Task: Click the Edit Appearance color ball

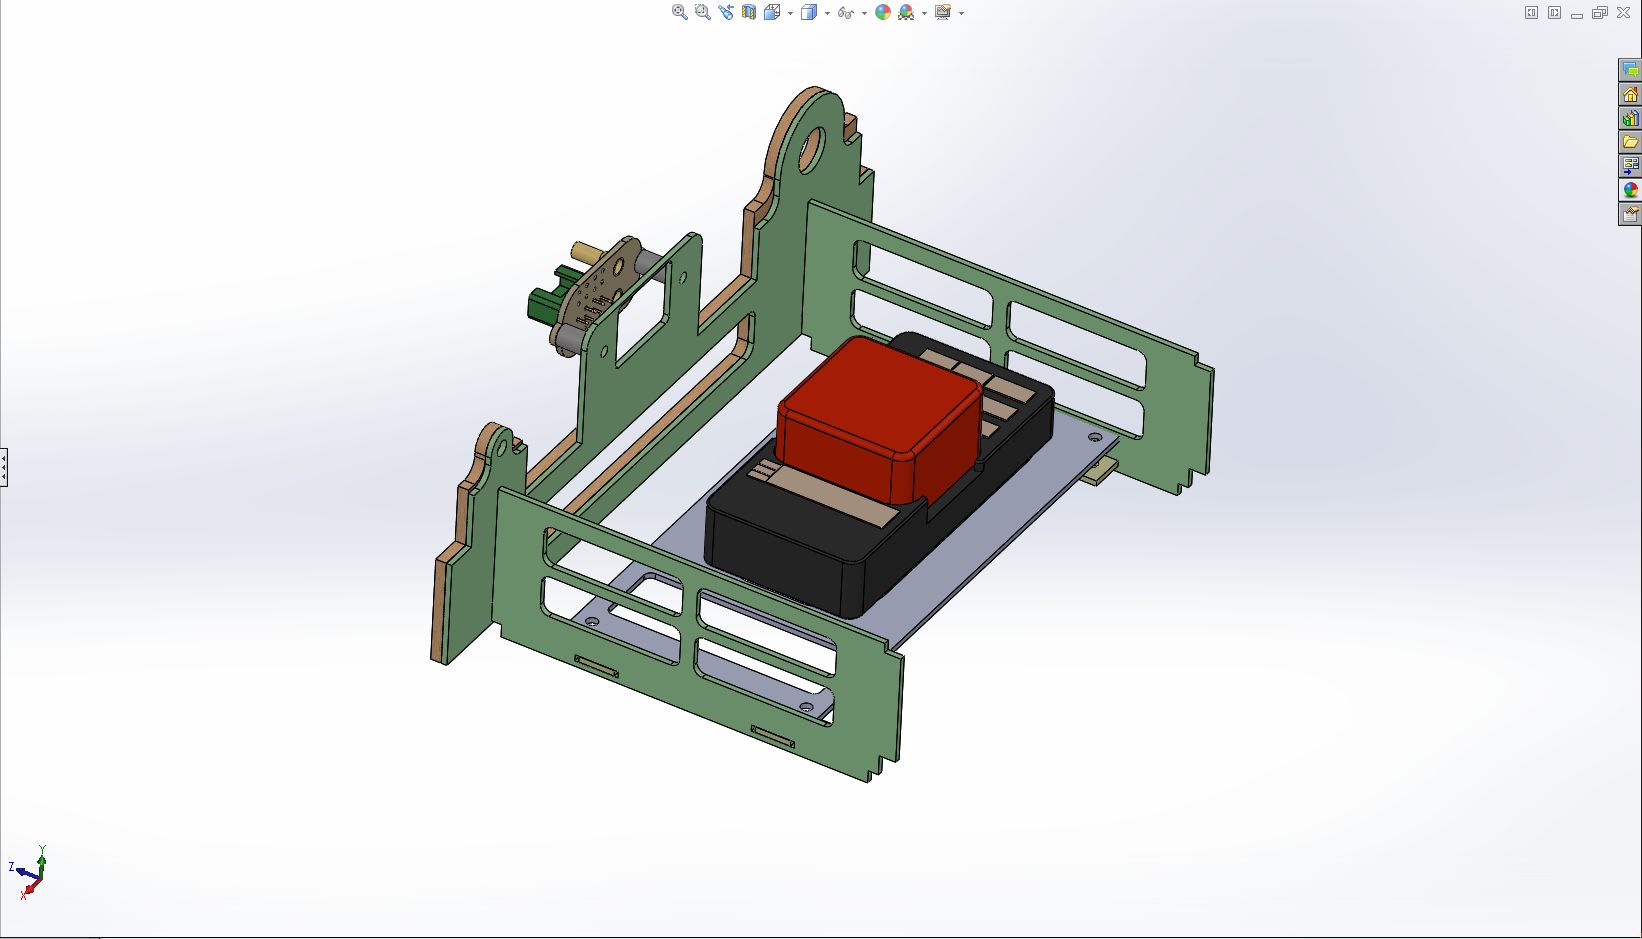Action: click(x=882, y=12)
